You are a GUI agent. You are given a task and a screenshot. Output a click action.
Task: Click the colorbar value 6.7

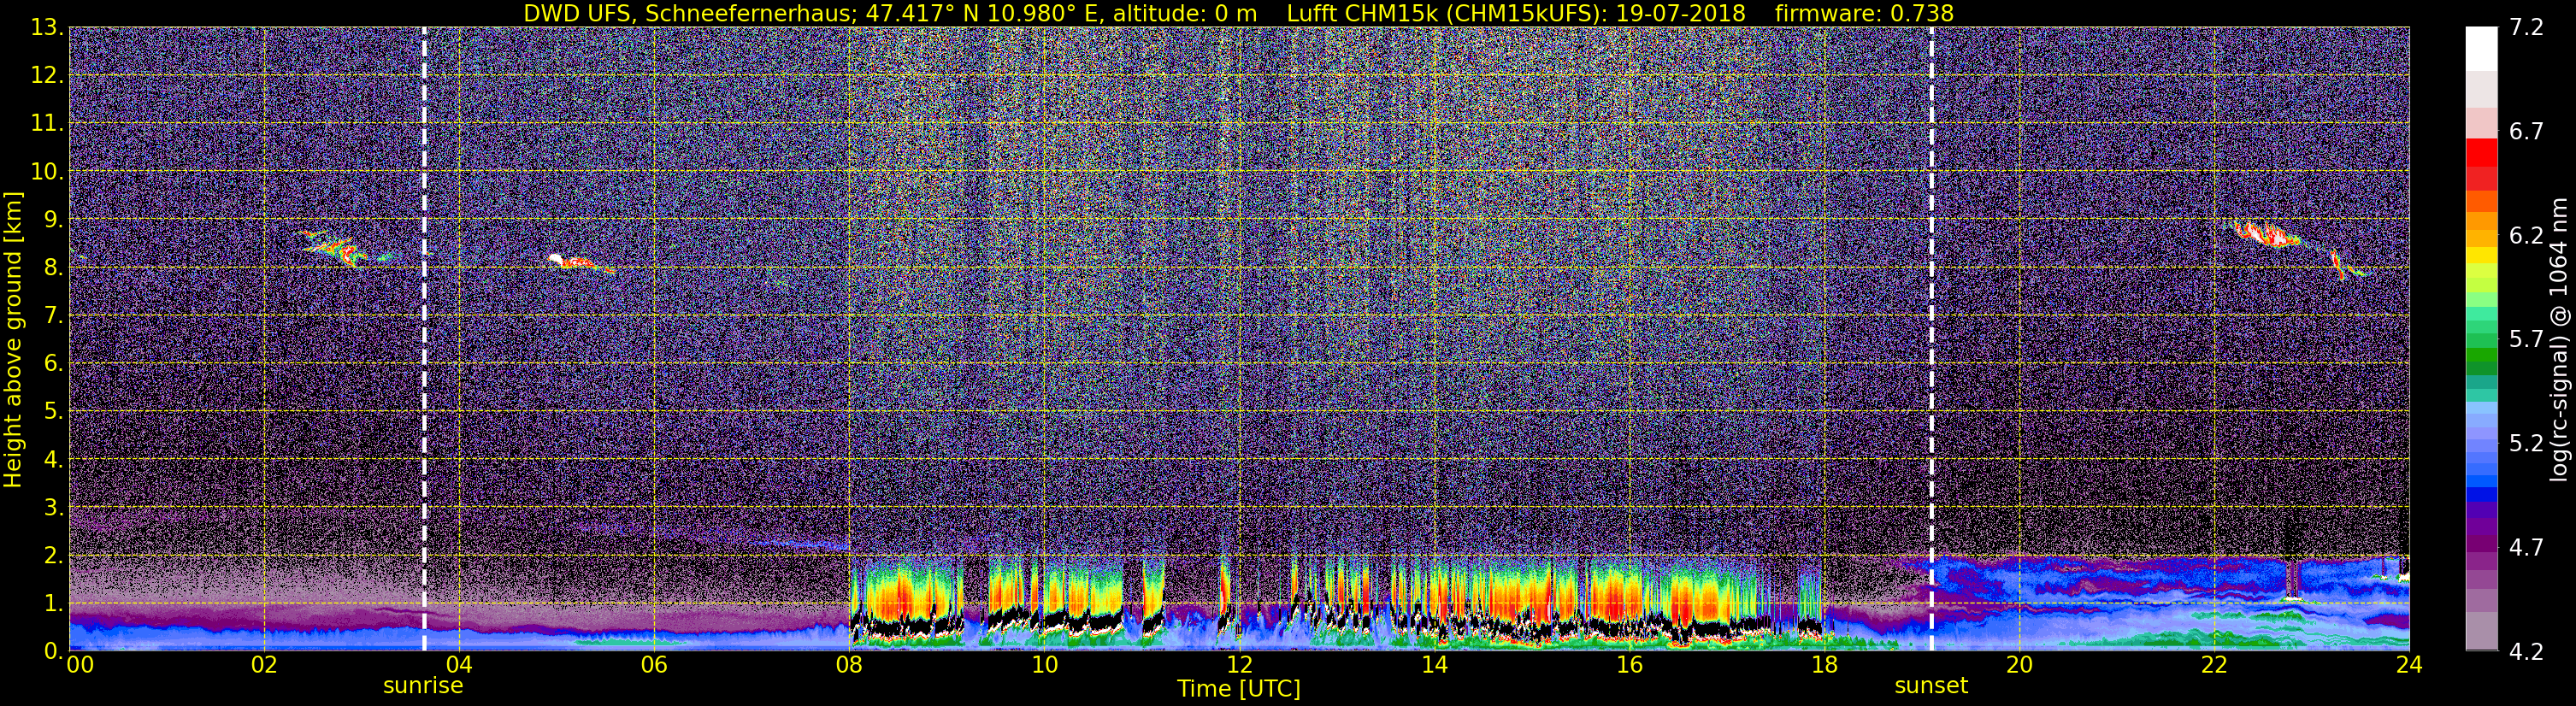pyautogui.click(x=2526, y=132)
